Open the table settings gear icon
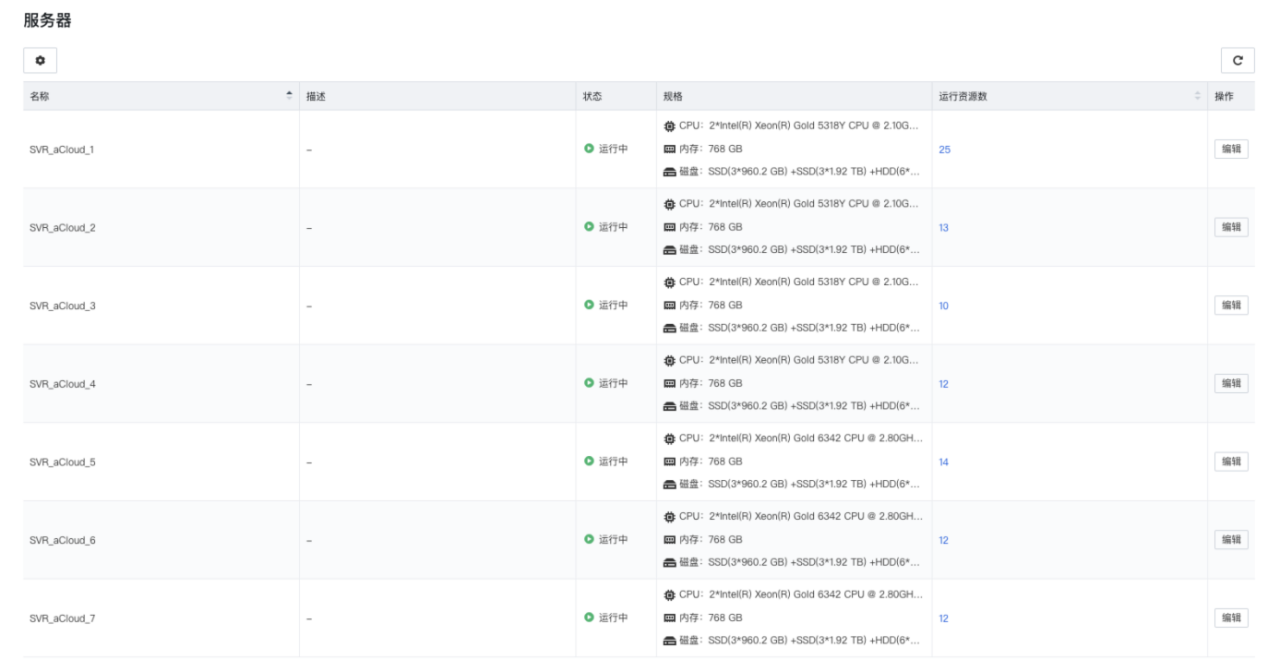Image resolution: width=1280 pixels, height=672 pixels. (40, 61)
